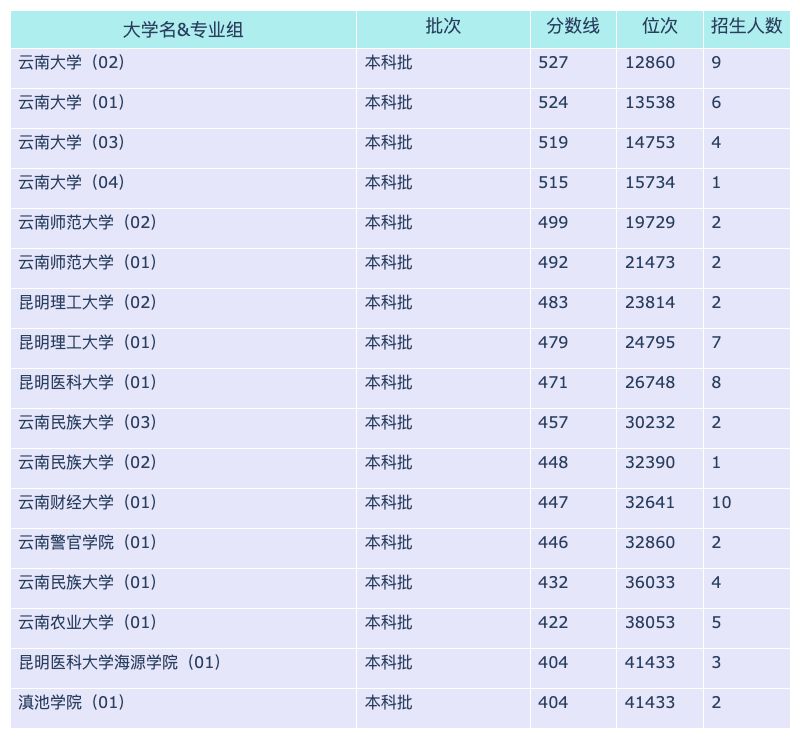Viewport: 800px width, 740px height.
Task: Click rank value 23814
Action: pyautogui.click(x=650, y=302)
